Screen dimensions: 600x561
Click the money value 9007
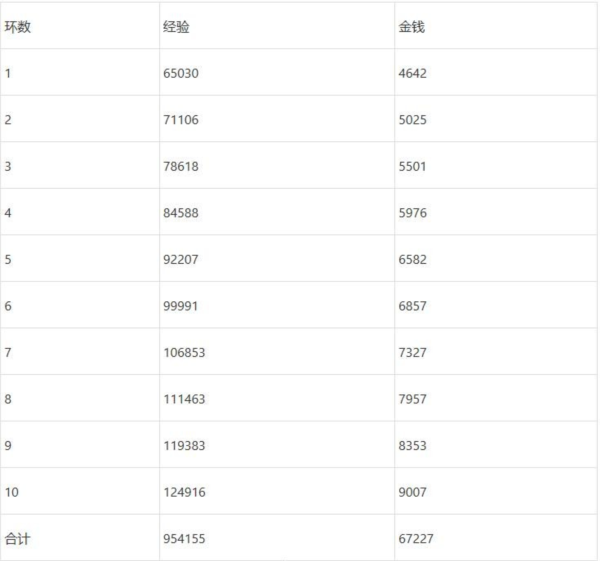(x=412, y=492)
